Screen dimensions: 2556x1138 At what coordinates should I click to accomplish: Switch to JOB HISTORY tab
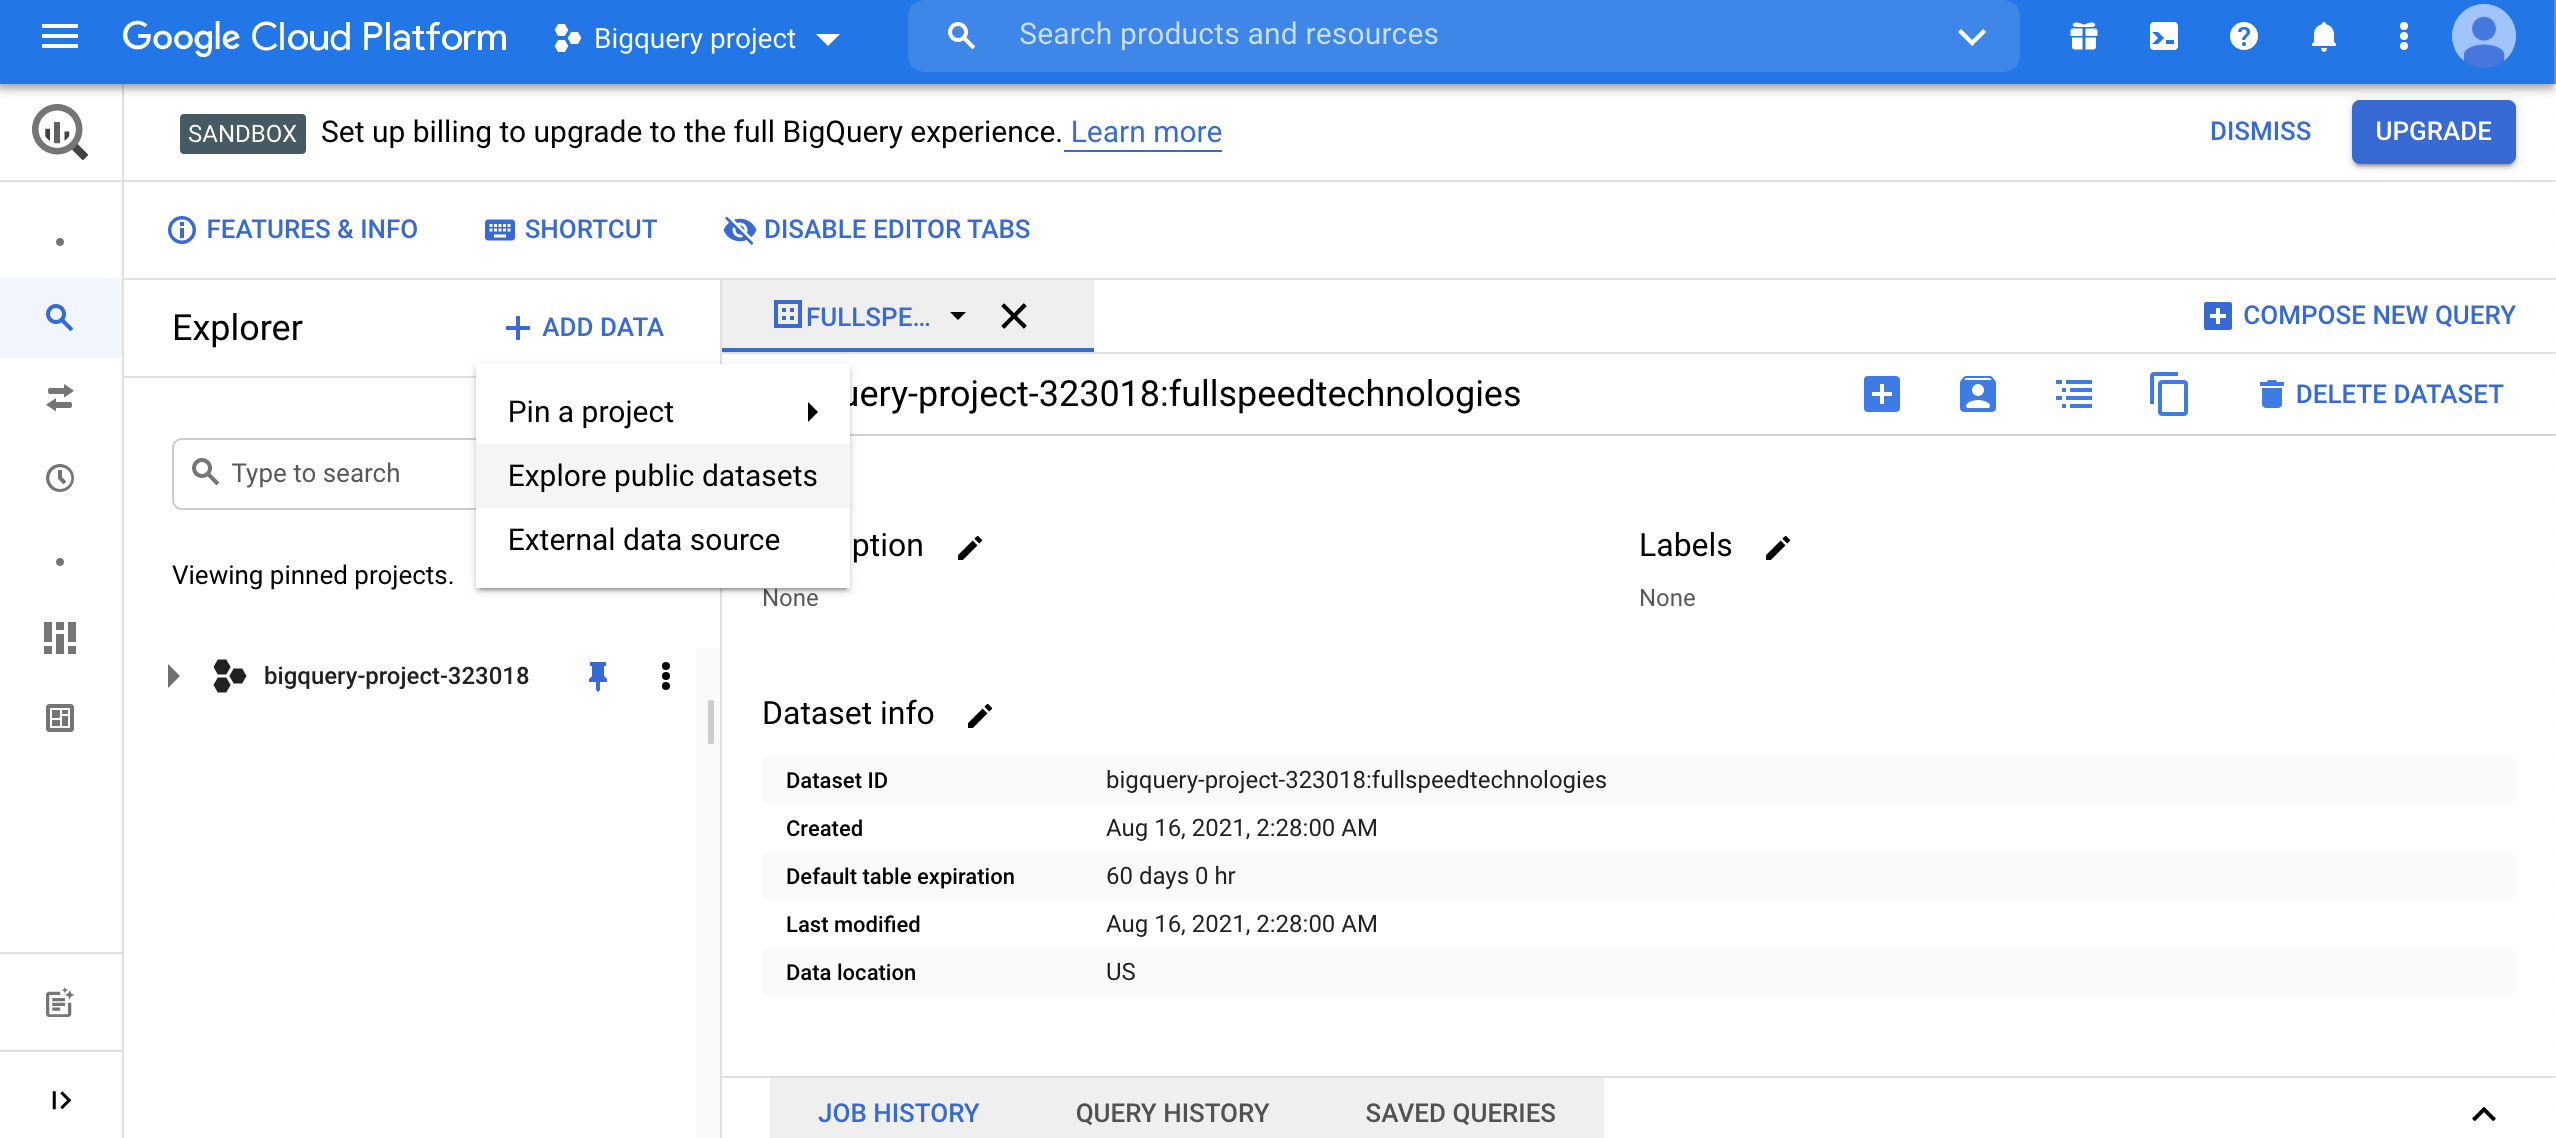(898, 1113)
